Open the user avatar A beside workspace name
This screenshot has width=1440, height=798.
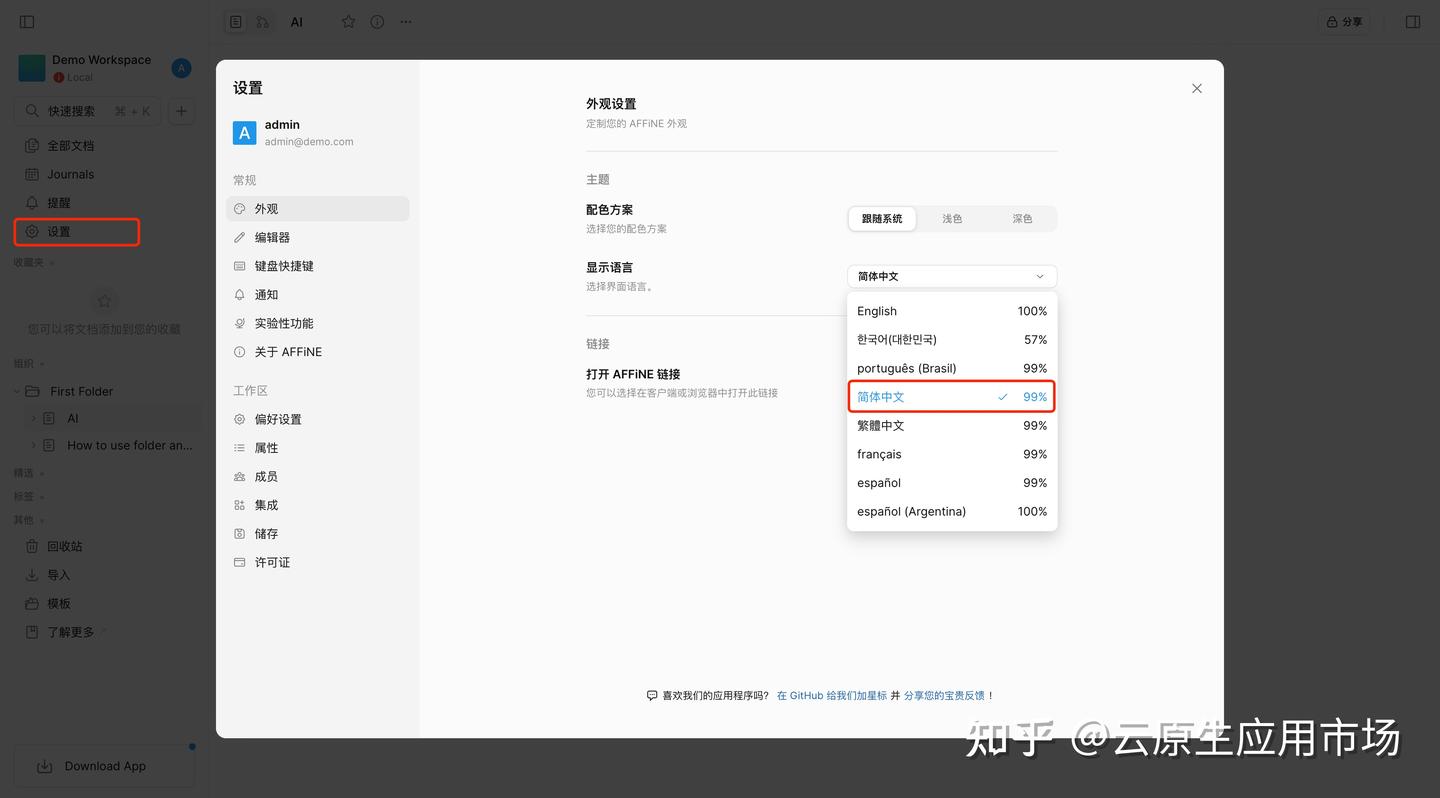click(x=181, y=68)
